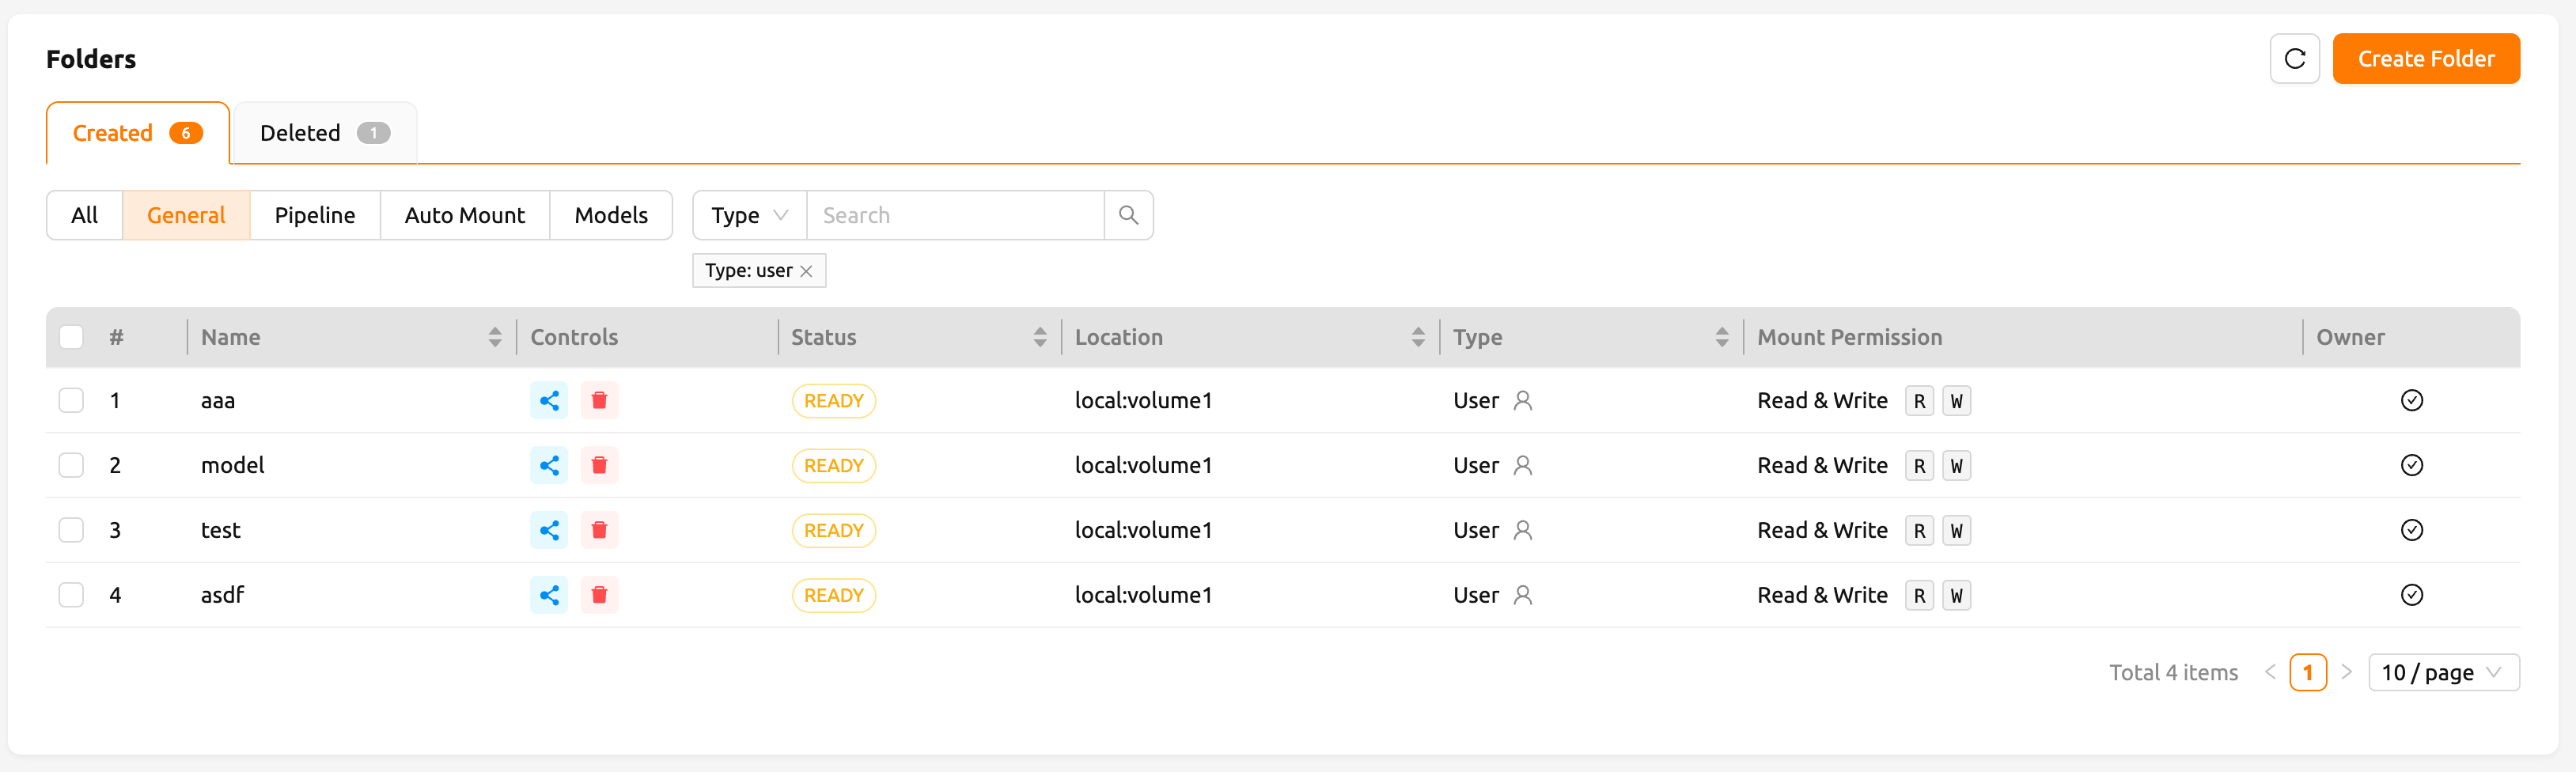2576x772 pixels.
Task: Check the box for folder test
Action: point(71,531)
